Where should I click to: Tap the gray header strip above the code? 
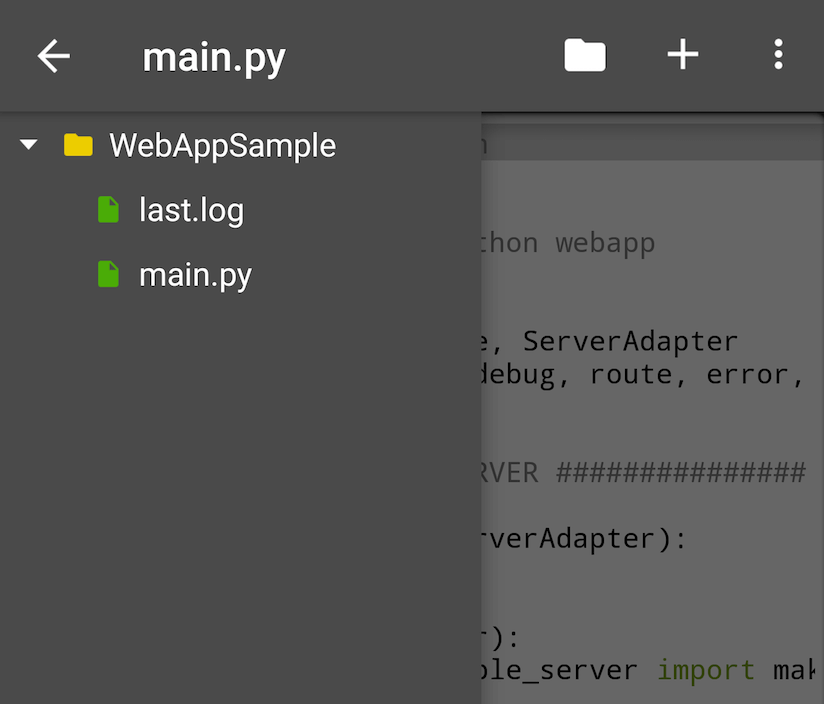coord(650,145)
